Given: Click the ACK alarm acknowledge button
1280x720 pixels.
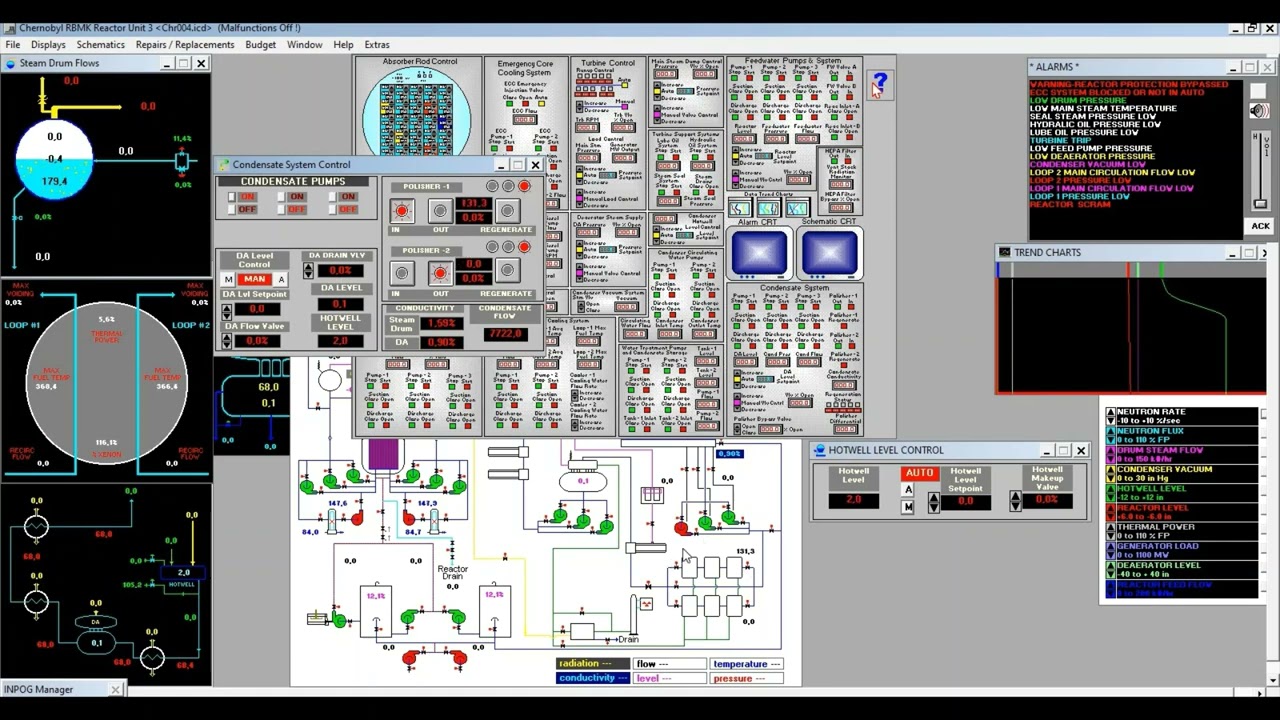Looking at the screenshot, I should click(1260, 226).
